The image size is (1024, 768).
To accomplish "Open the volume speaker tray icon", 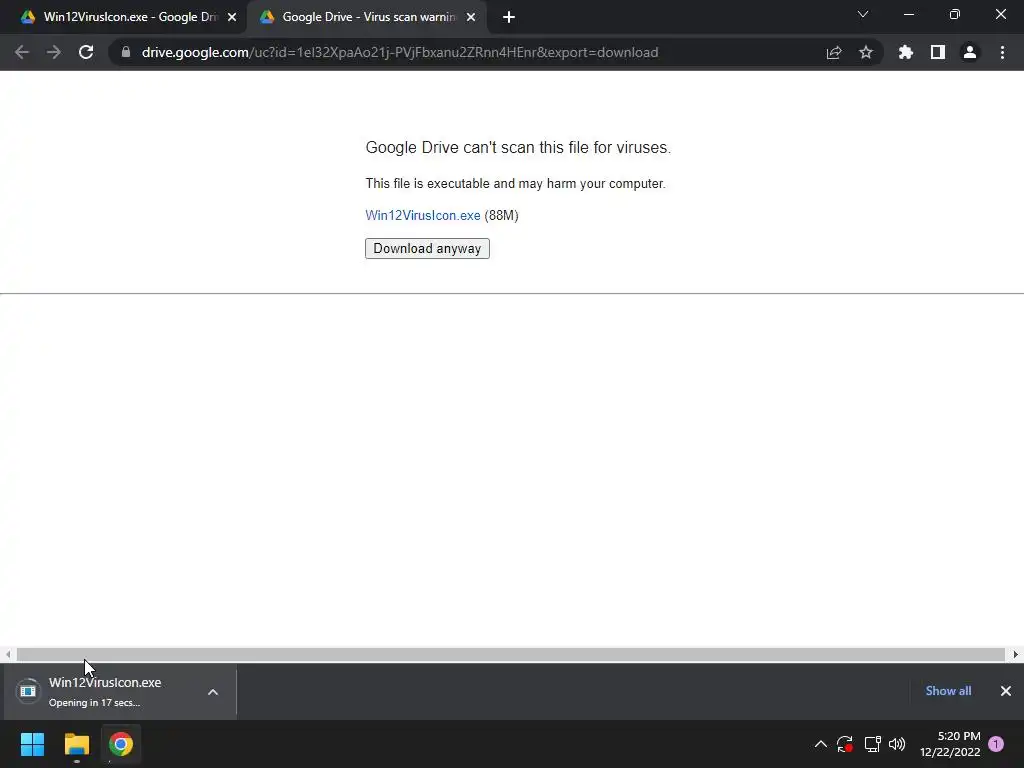I will coord(897,744).
